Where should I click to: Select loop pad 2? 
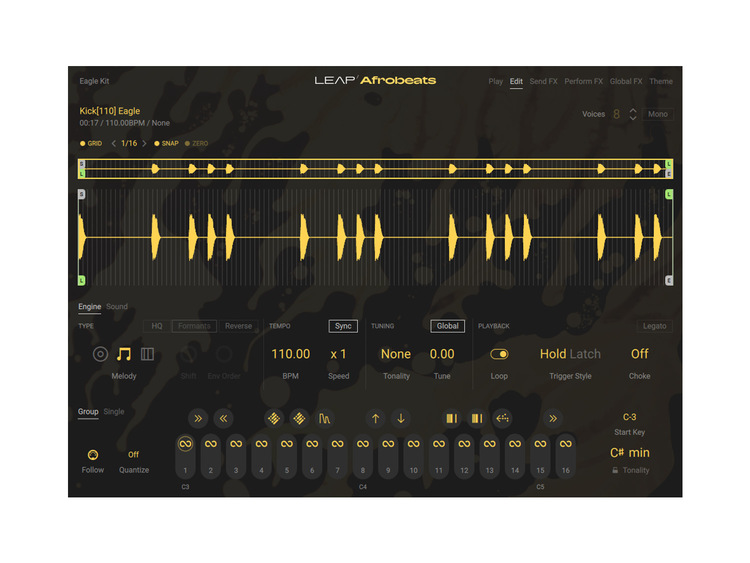210,456
